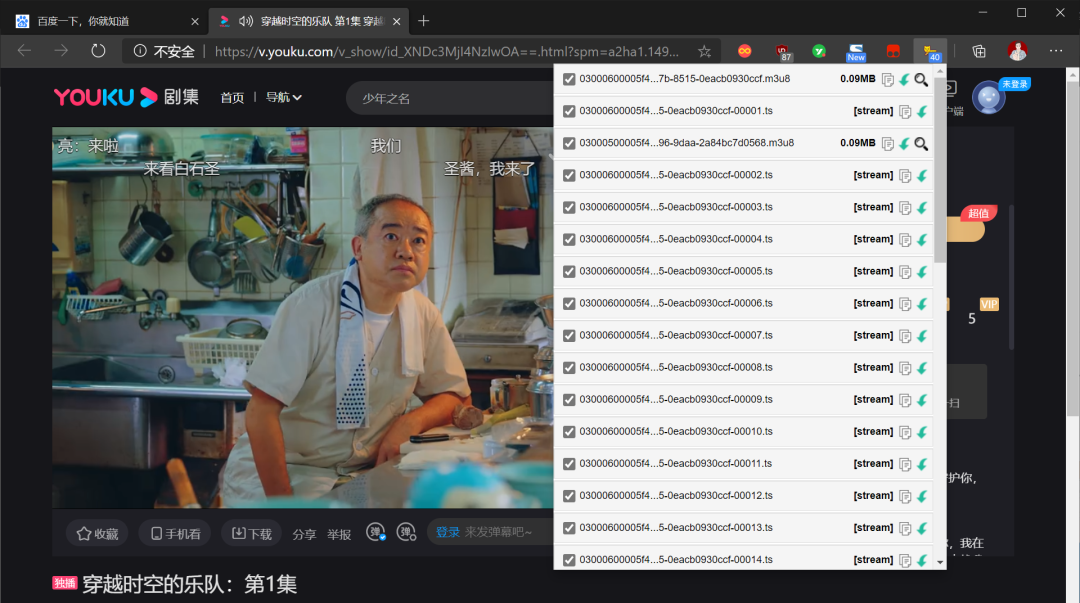Click the 不安全 site info indicator

(x=164, y=52)
